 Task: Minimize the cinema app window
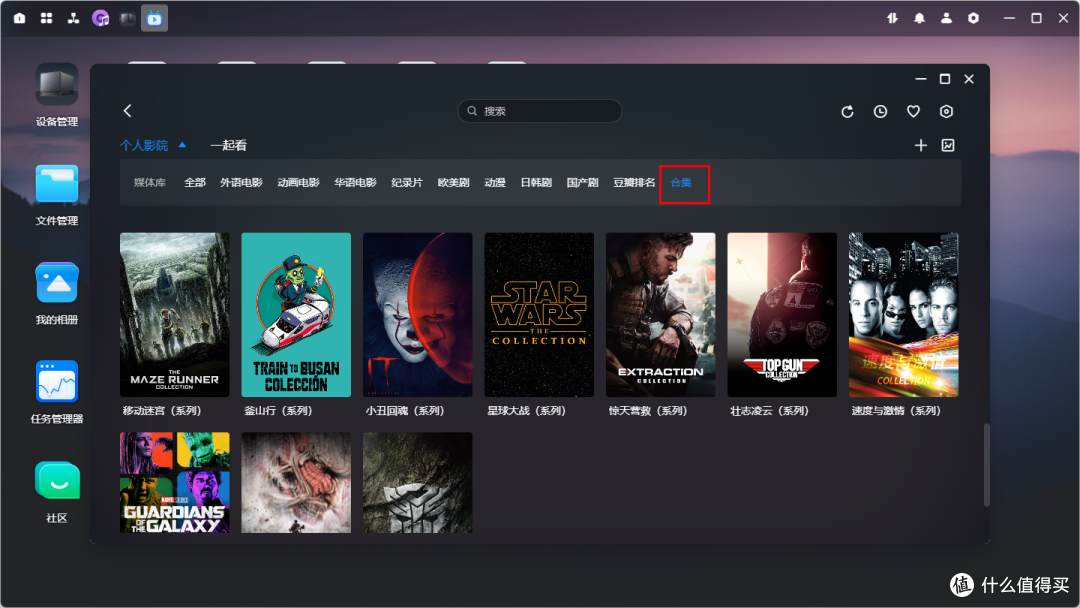coord(921,79)
